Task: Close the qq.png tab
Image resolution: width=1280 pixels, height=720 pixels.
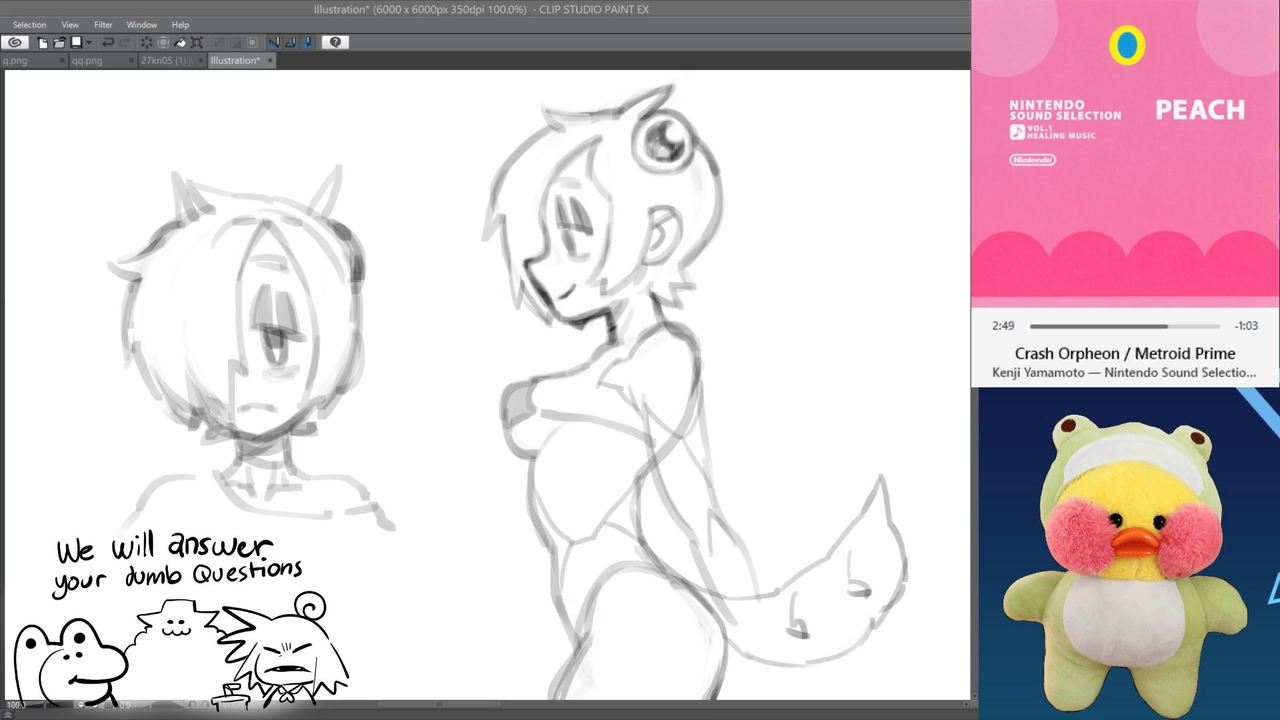Action: 131,60
